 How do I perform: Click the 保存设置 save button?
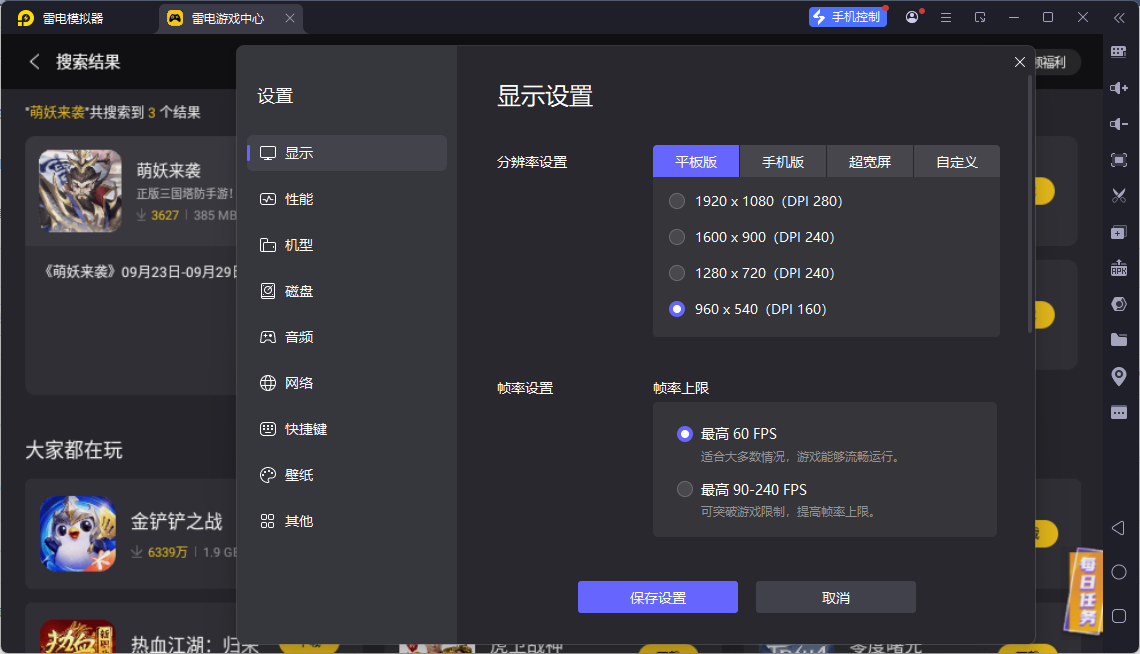(x=657, y=596)
